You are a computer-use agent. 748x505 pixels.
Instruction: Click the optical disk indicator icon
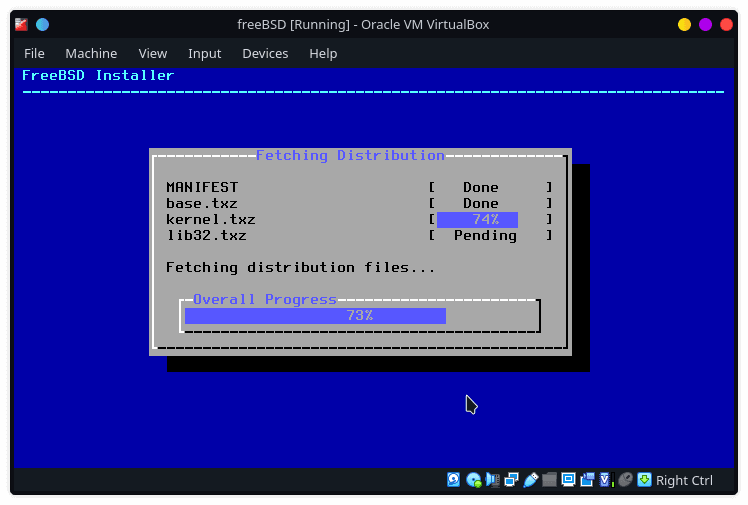point(473,479)
